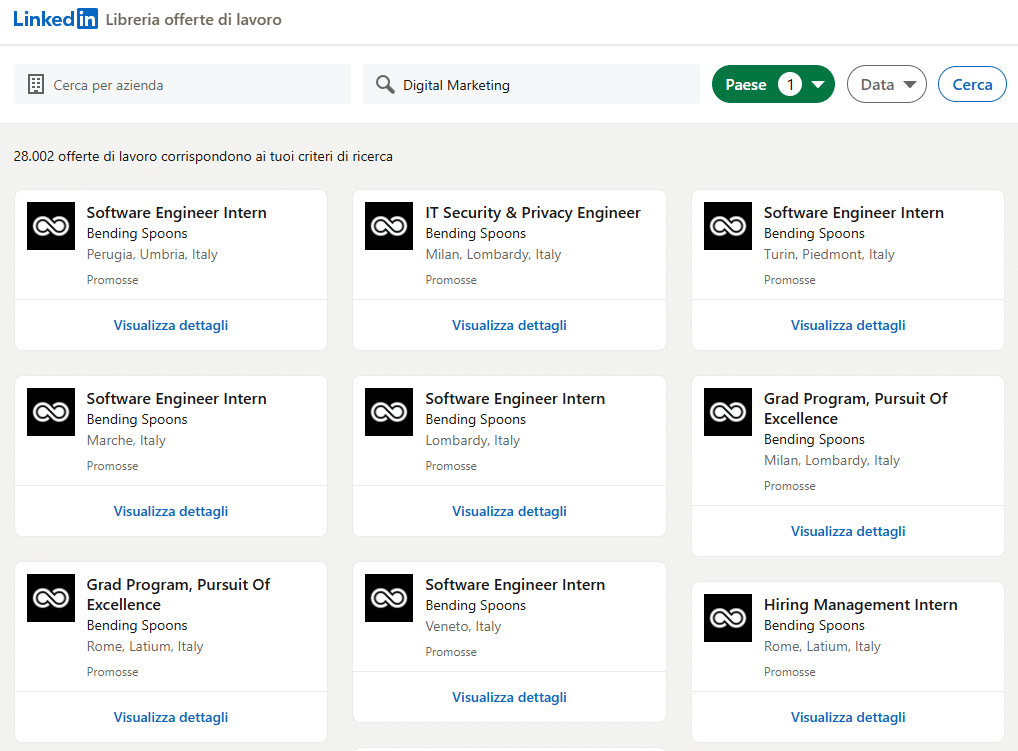1018x751 pixels.
Task: Click the LinkedIn logo in the header
Action: (x=55, y=19)
